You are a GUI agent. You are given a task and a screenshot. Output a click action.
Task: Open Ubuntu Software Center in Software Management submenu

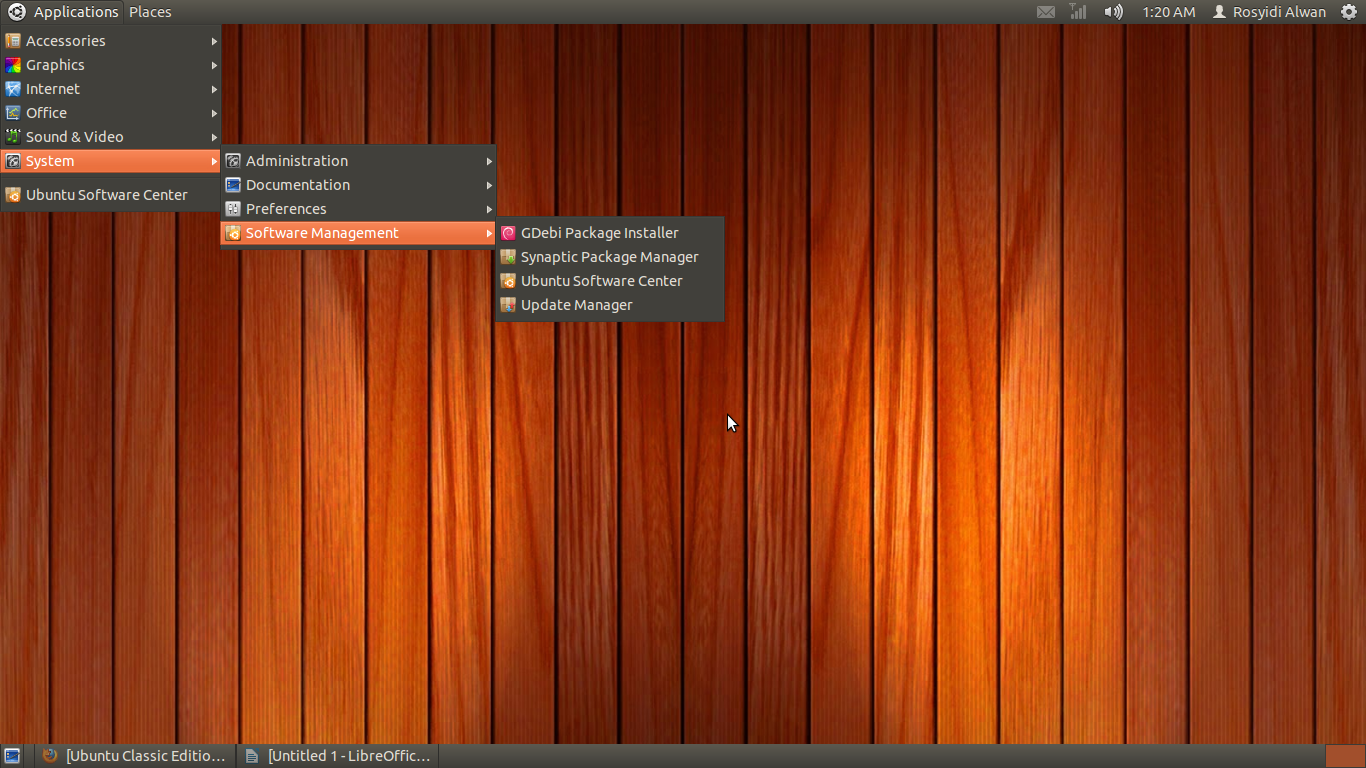610,281
